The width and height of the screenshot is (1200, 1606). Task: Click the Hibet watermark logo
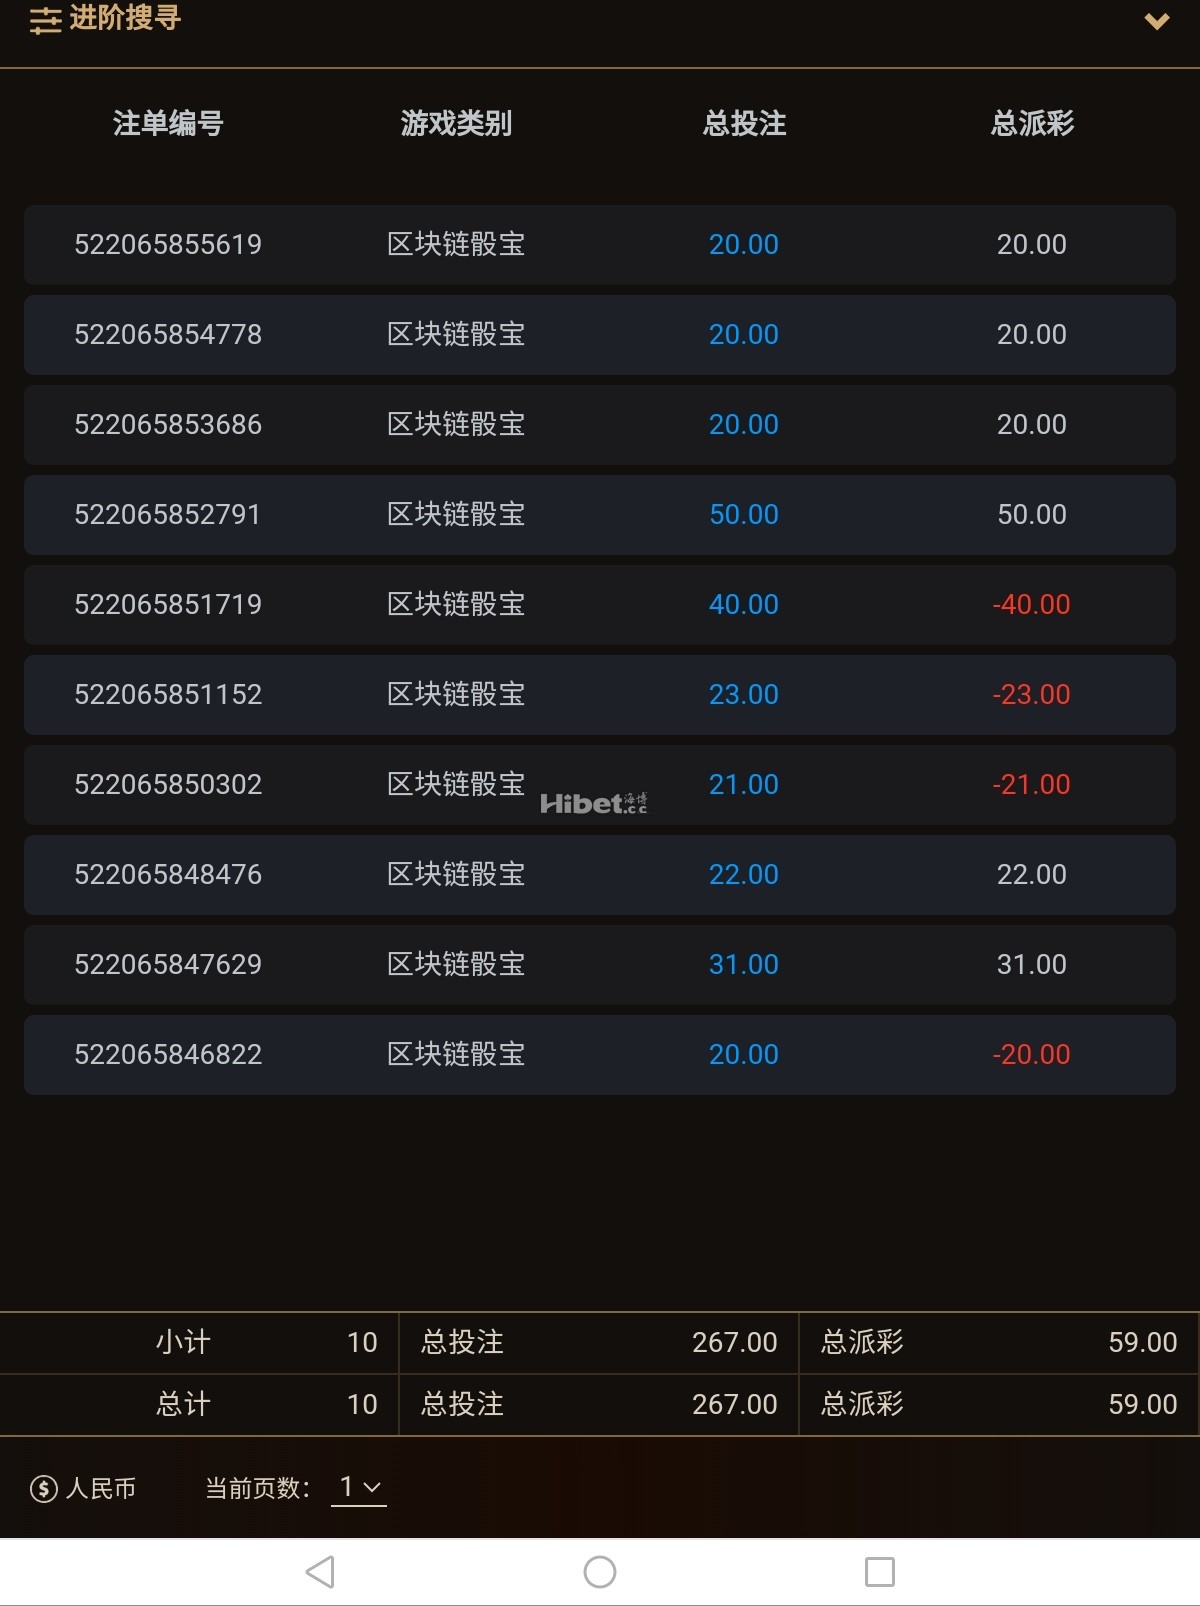pyautogui.click(x=594, y=803)
